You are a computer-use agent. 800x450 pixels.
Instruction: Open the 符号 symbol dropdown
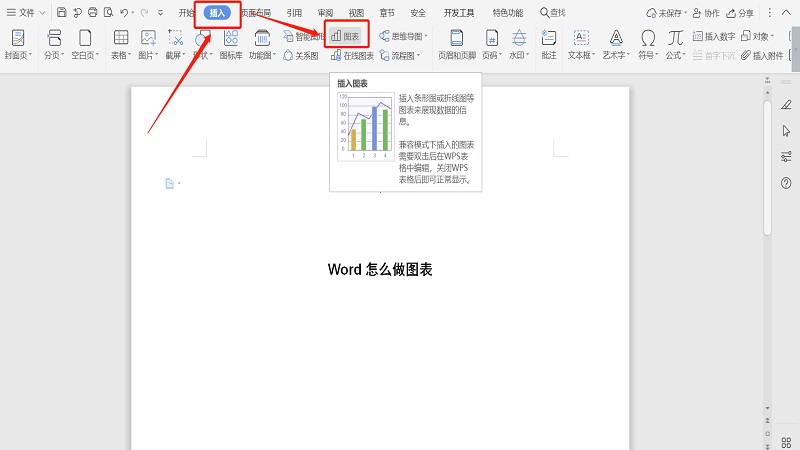pyautogui.click(x=648, y=56)
